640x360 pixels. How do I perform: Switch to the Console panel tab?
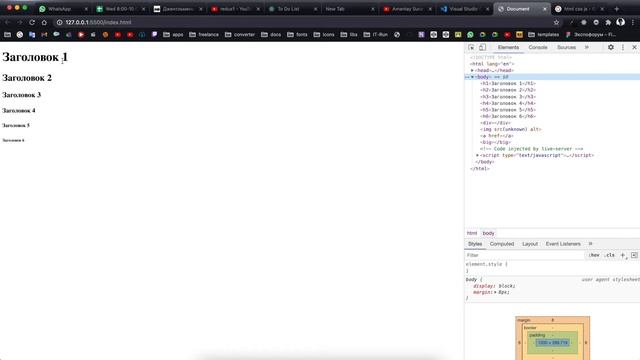coord(538,47)
